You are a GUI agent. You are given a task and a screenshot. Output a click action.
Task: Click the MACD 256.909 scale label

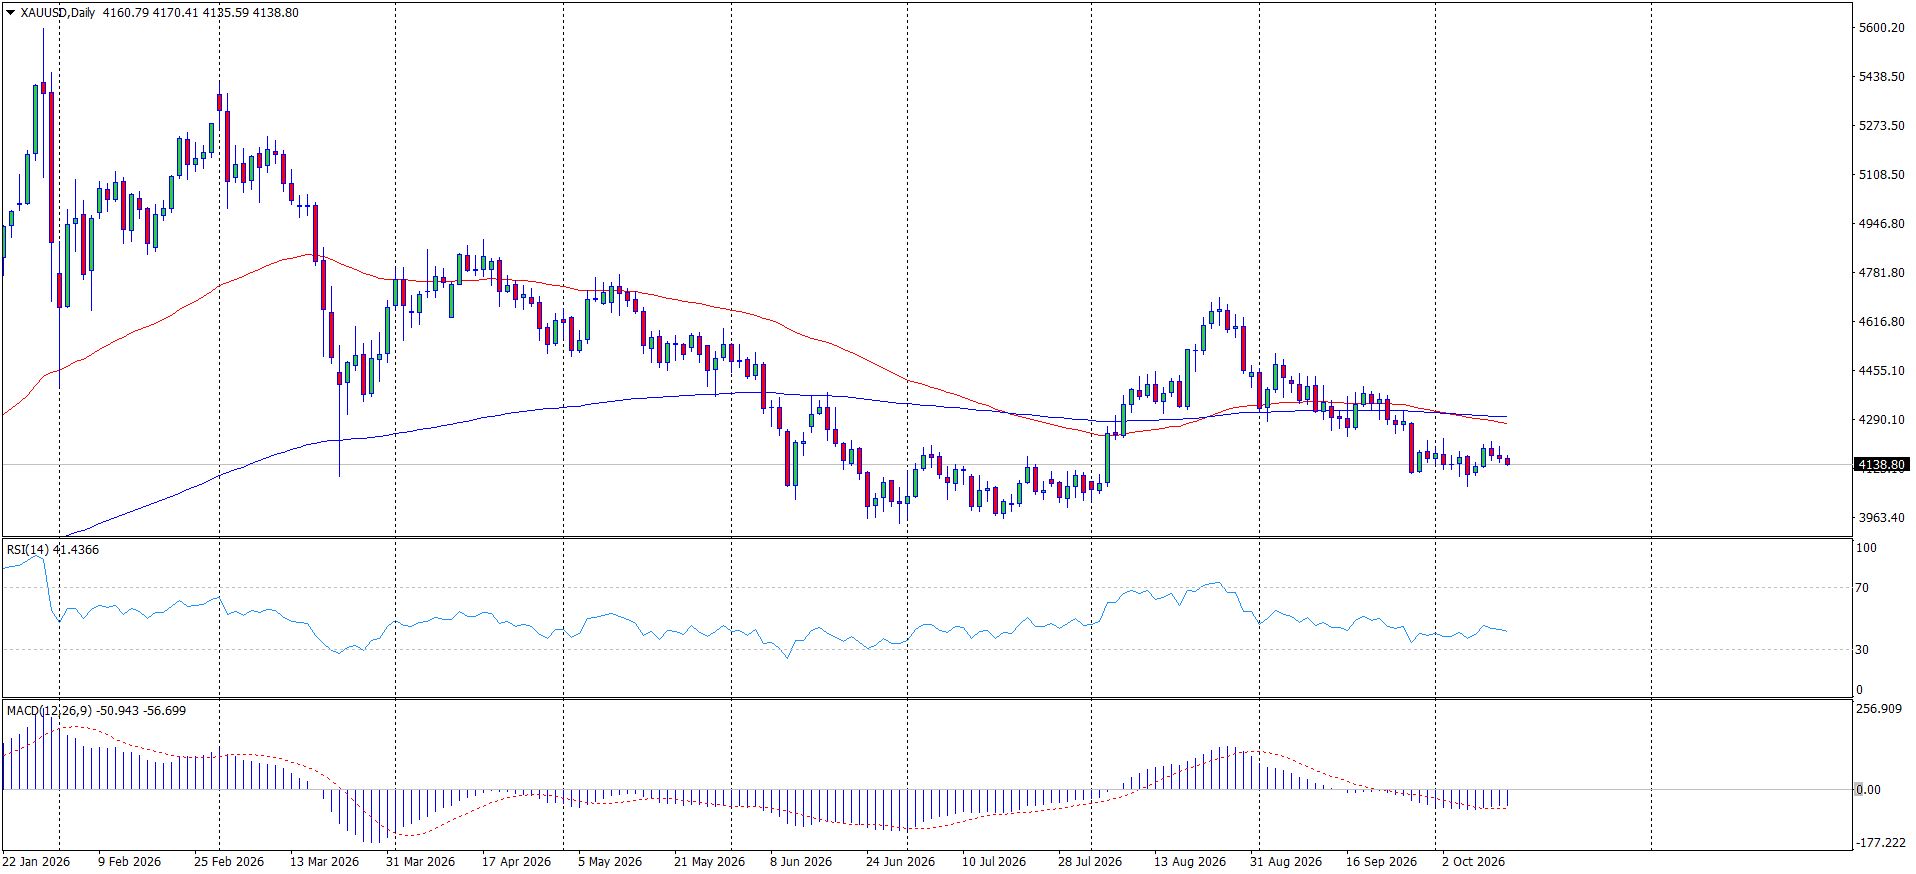coord(1879,709)
